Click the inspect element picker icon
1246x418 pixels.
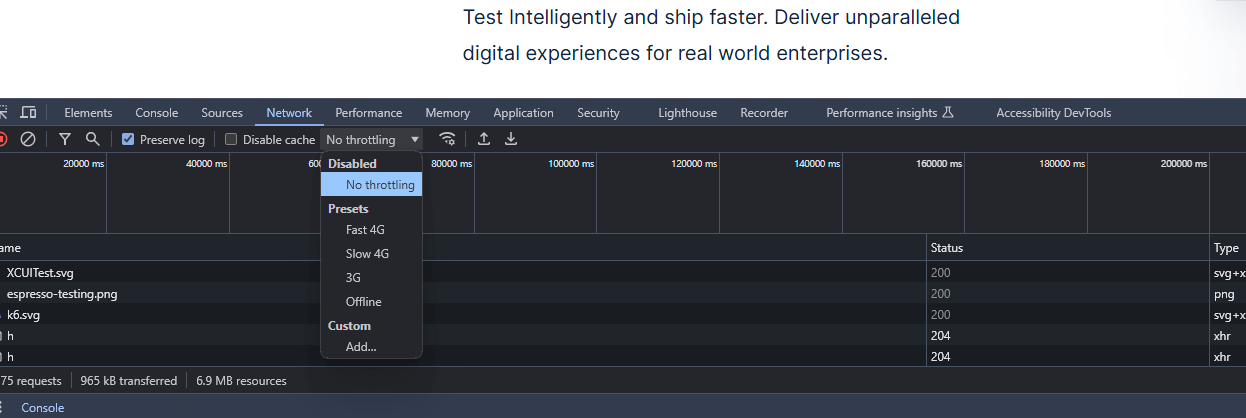(3, 112)
